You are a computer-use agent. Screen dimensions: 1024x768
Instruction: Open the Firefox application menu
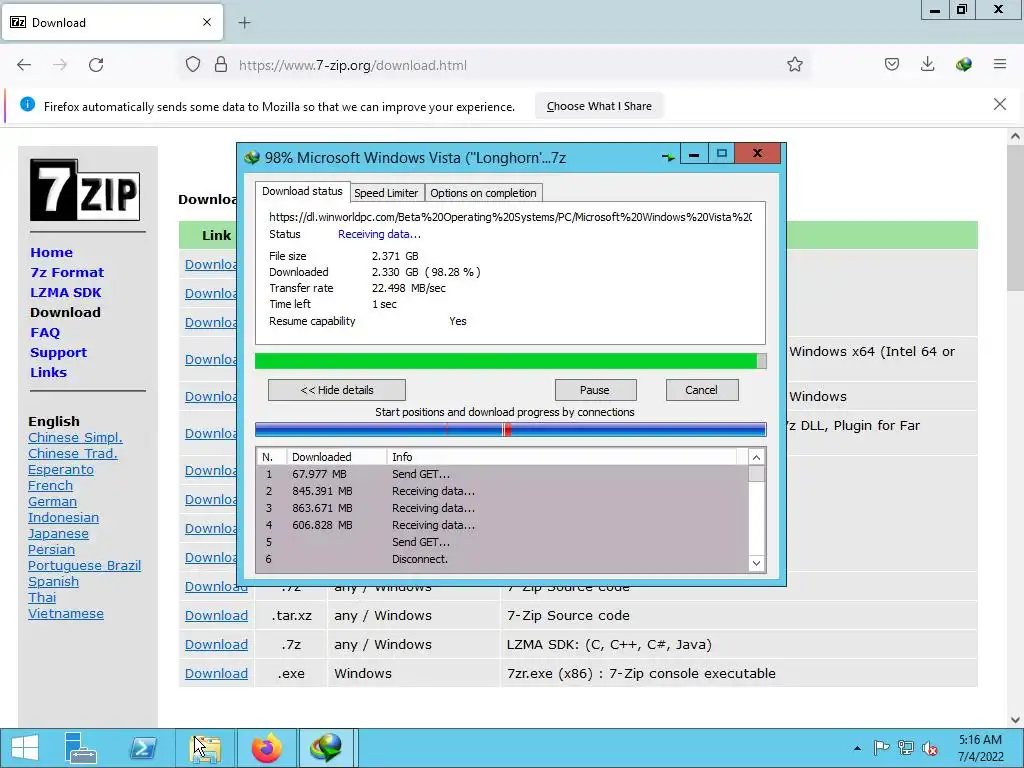[x=1000, y=65]
